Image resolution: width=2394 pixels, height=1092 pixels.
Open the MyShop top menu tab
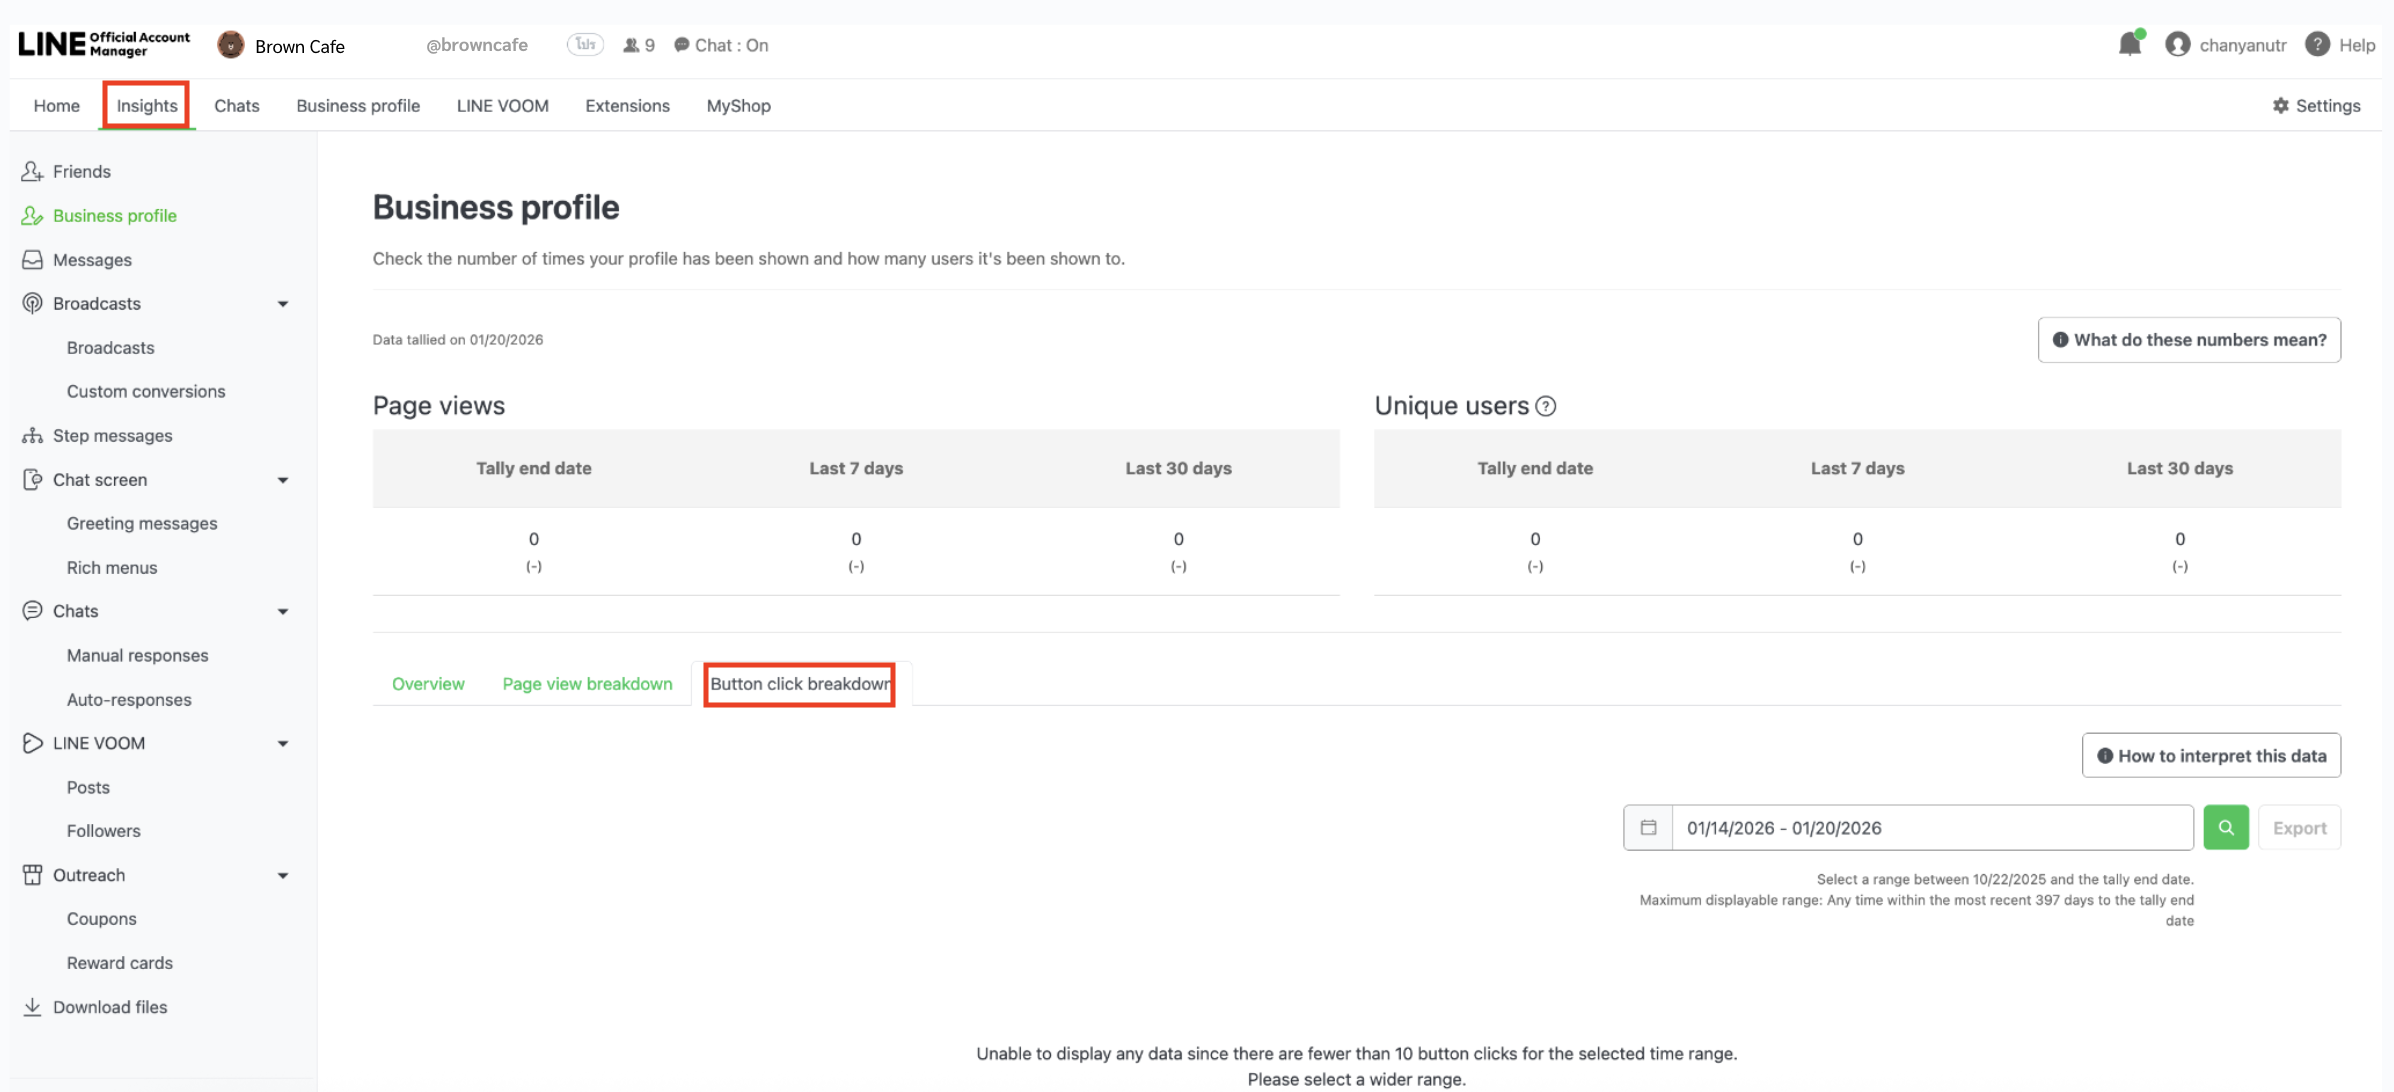tap(738, 105)
